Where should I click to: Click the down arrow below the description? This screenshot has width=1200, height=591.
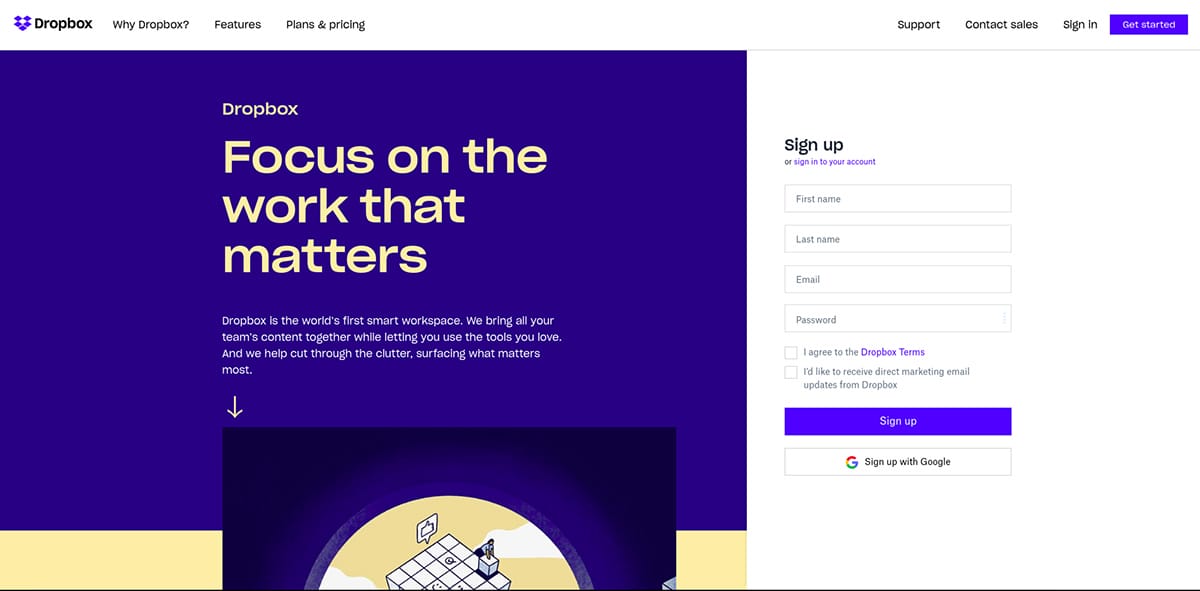click(x=235, y=406)
